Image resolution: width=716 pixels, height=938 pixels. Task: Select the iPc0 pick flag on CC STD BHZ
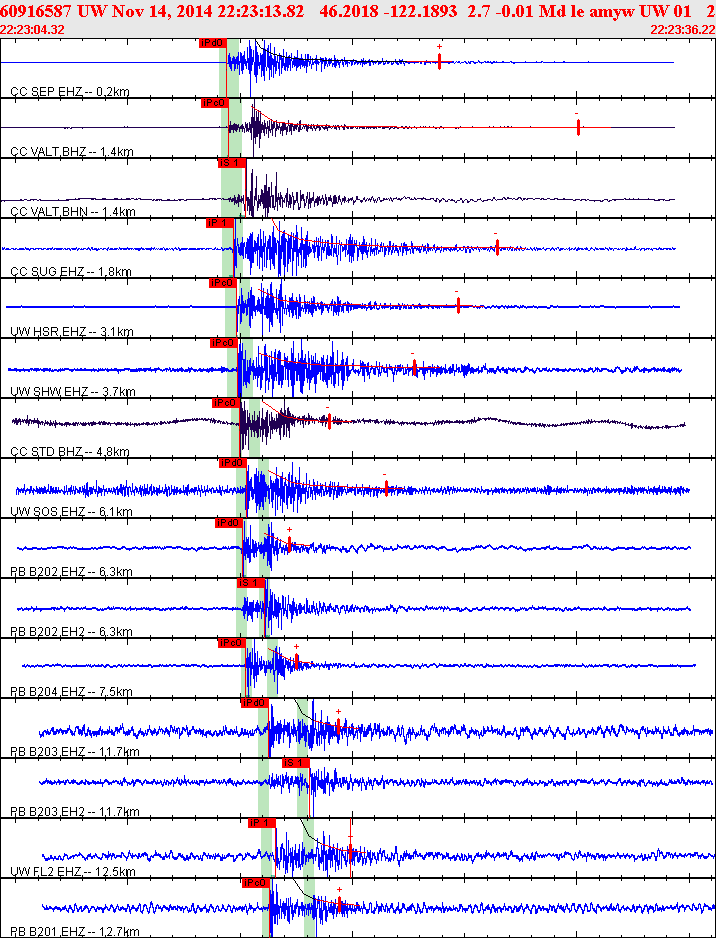click(226, 403)
